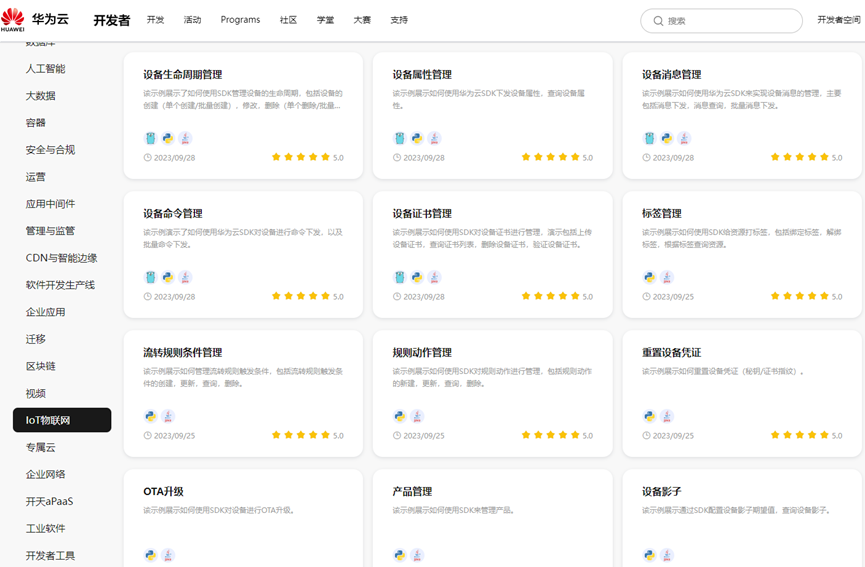
Task: Click the Python icon on 设备命令管理 card
Action: coord(168,277)
